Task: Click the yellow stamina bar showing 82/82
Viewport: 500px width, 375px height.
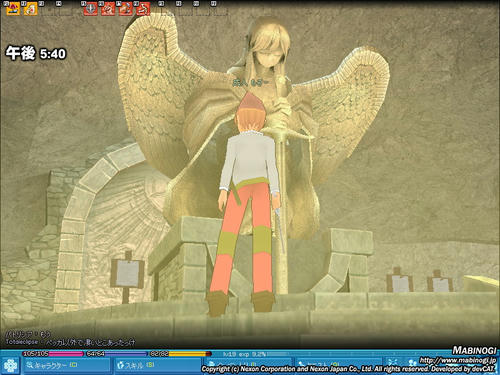Action: [180, 354]
